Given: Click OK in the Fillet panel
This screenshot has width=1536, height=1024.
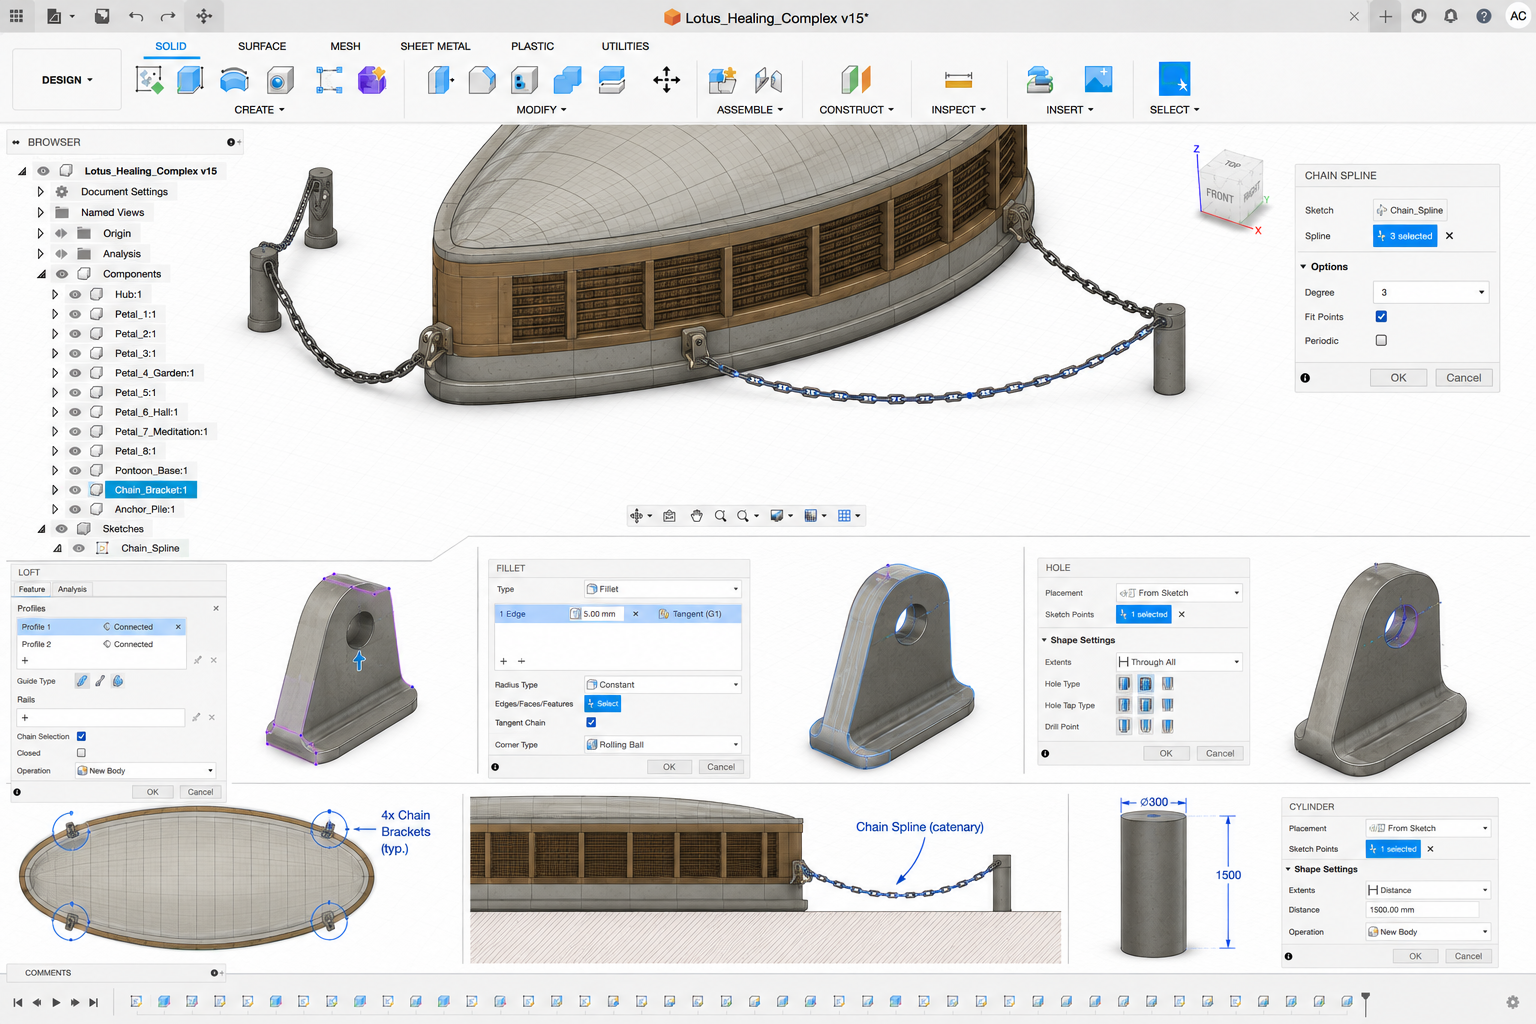Looking at the screenshot, I should click(669, 767).
